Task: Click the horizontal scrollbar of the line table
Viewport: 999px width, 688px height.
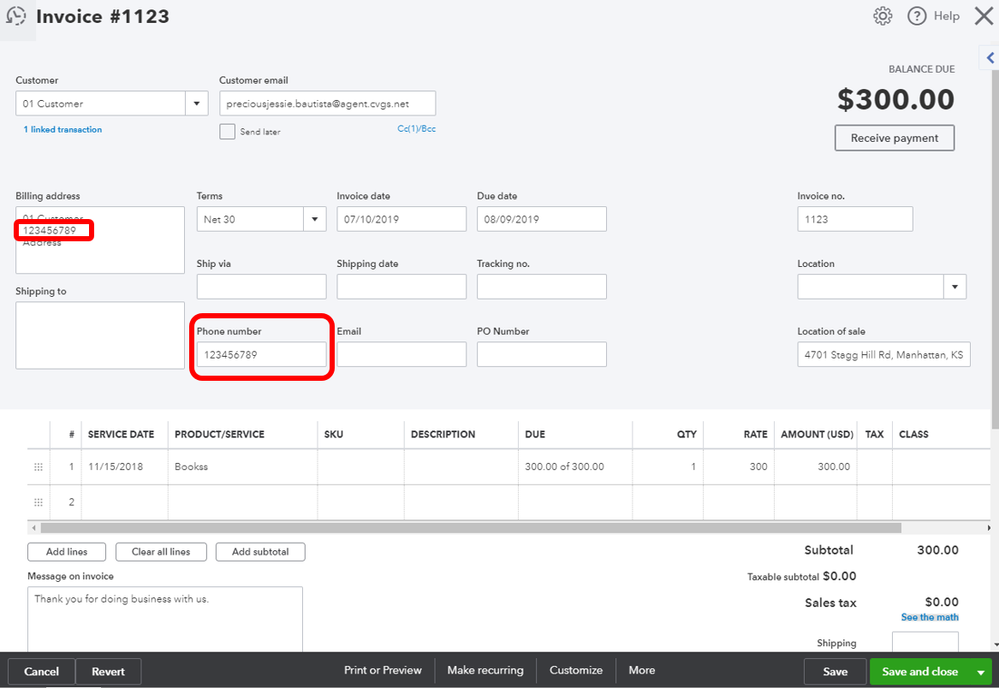Action: click(x=471, y=527)
